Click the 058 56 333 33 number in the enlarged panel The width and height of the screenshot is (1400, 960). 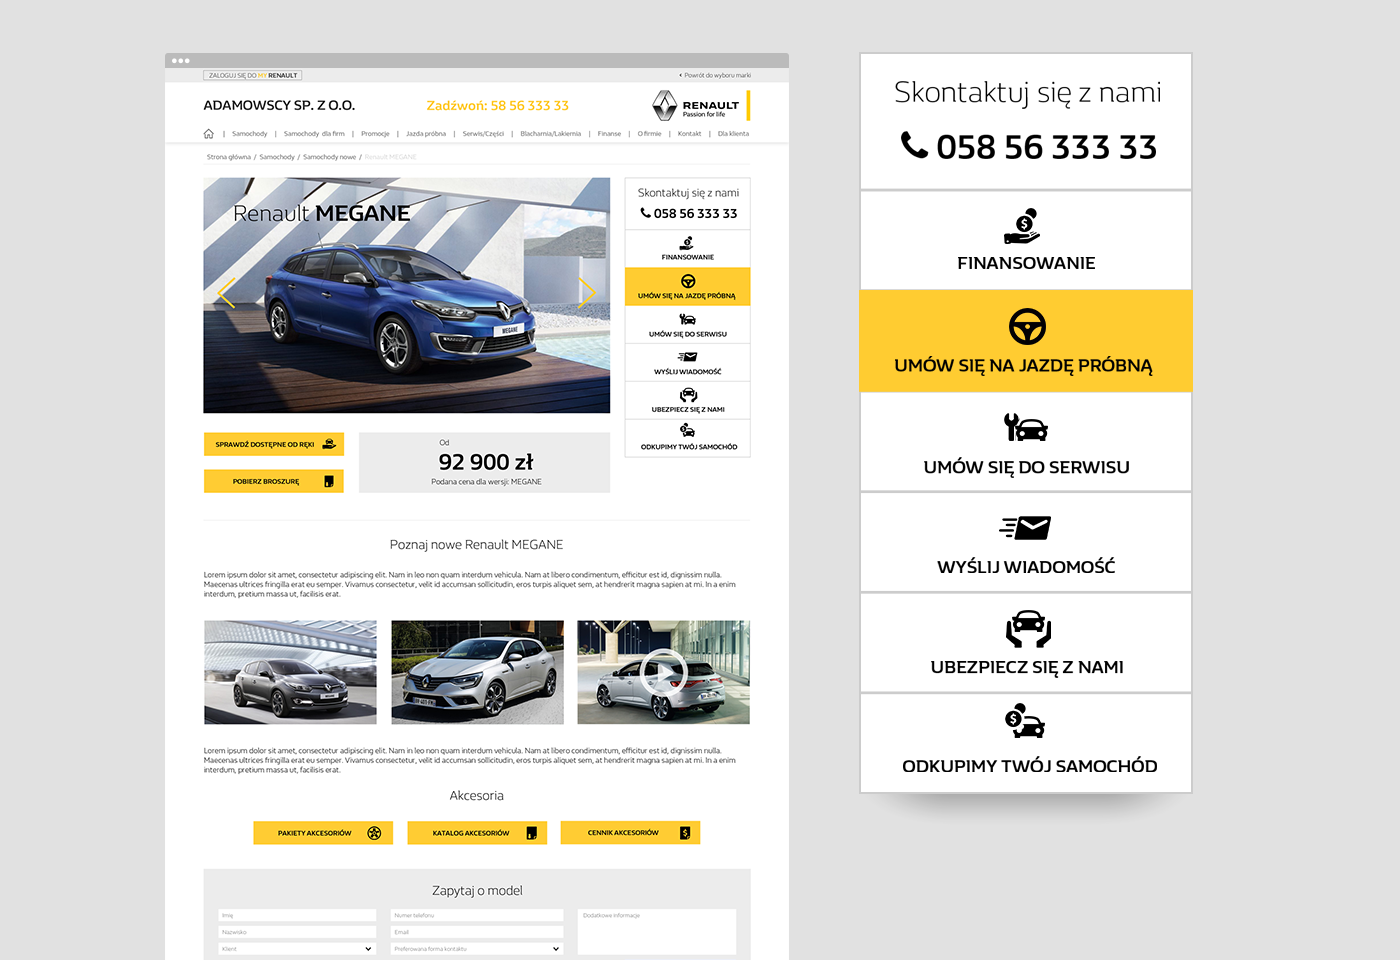coord(1047,147)
